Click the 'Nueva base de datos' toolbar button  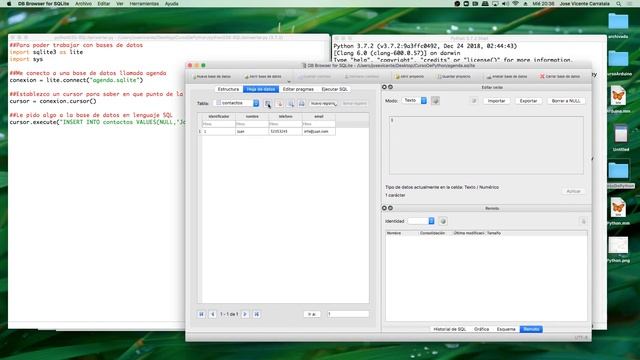[211, 76]
